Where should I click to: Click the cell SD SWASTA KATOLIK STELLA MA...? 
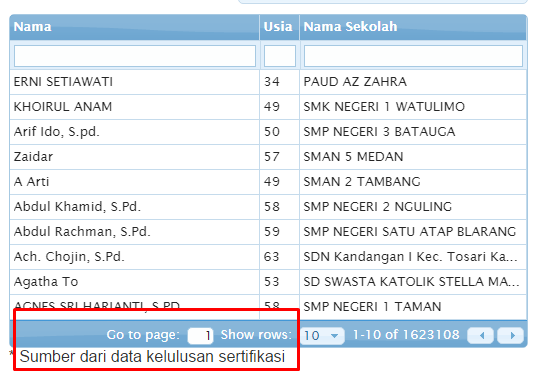[413, 282]
